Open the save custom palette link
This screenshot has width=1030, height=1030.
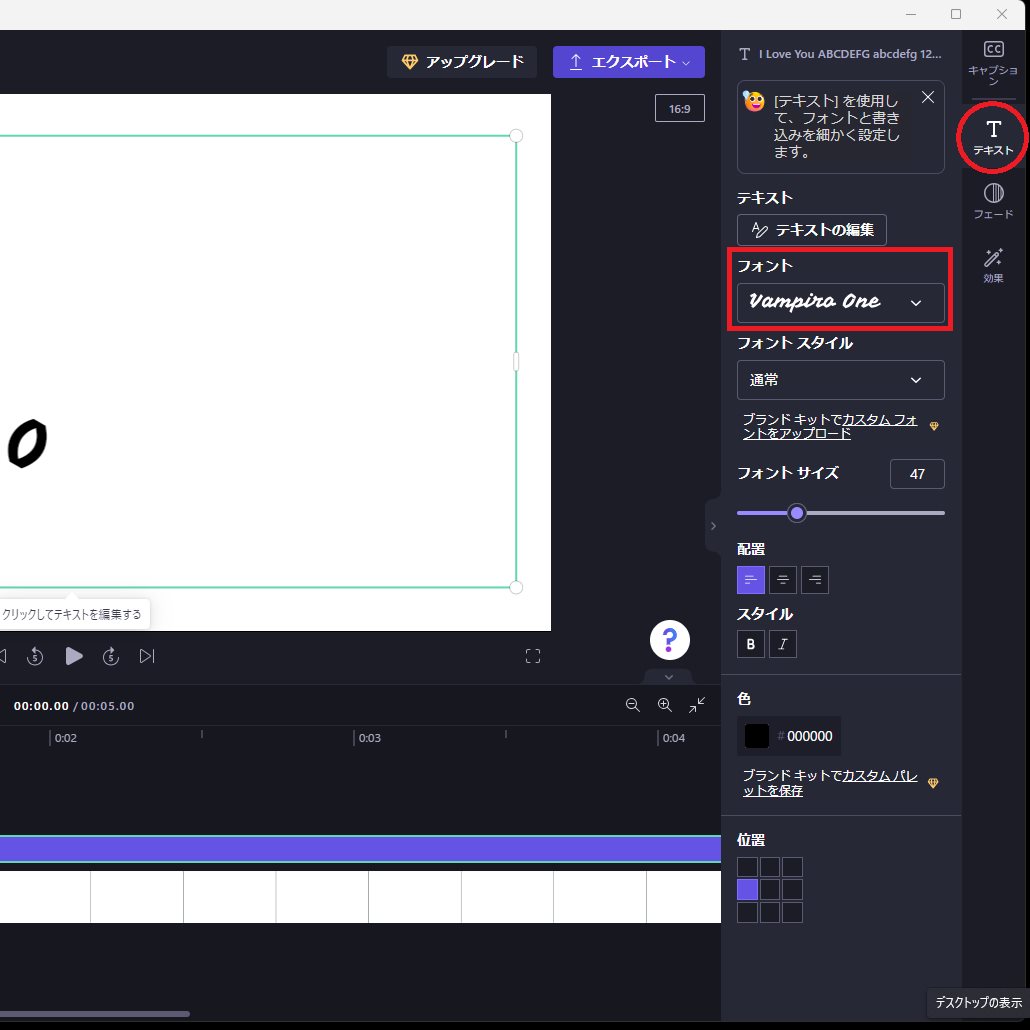[830, 783]
